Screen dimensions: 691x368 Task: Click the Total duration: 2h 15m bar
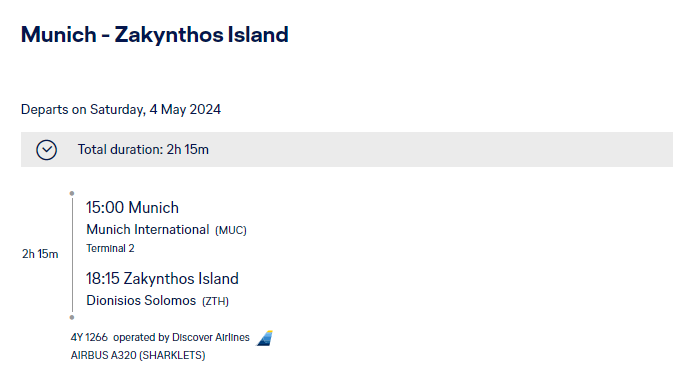(x=347, y=149)
